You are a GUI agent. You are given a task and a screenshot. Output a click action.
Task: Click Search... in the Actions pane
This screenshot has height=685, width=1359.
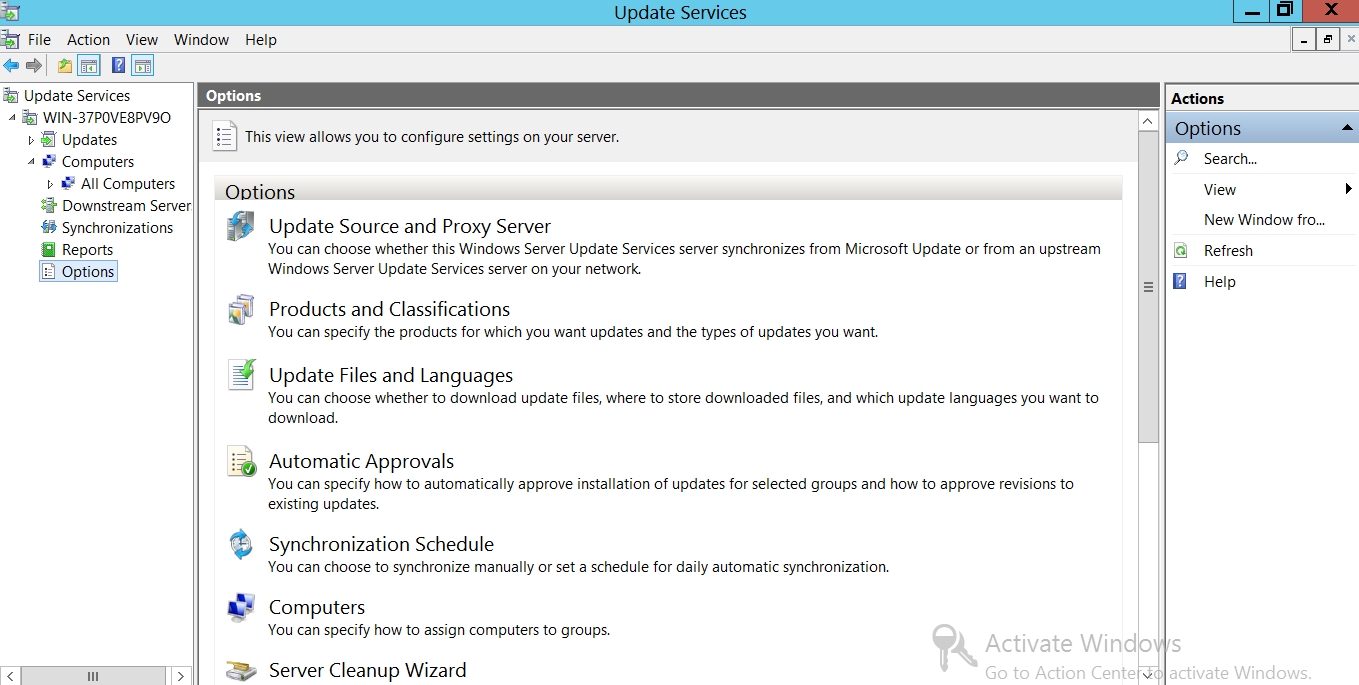click(x=1230, y=159)
